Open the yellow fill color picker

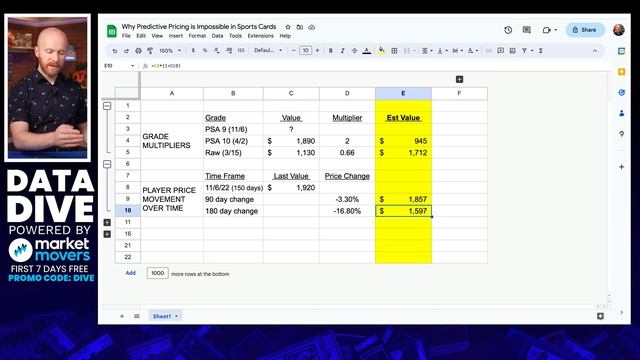point(381,51)
